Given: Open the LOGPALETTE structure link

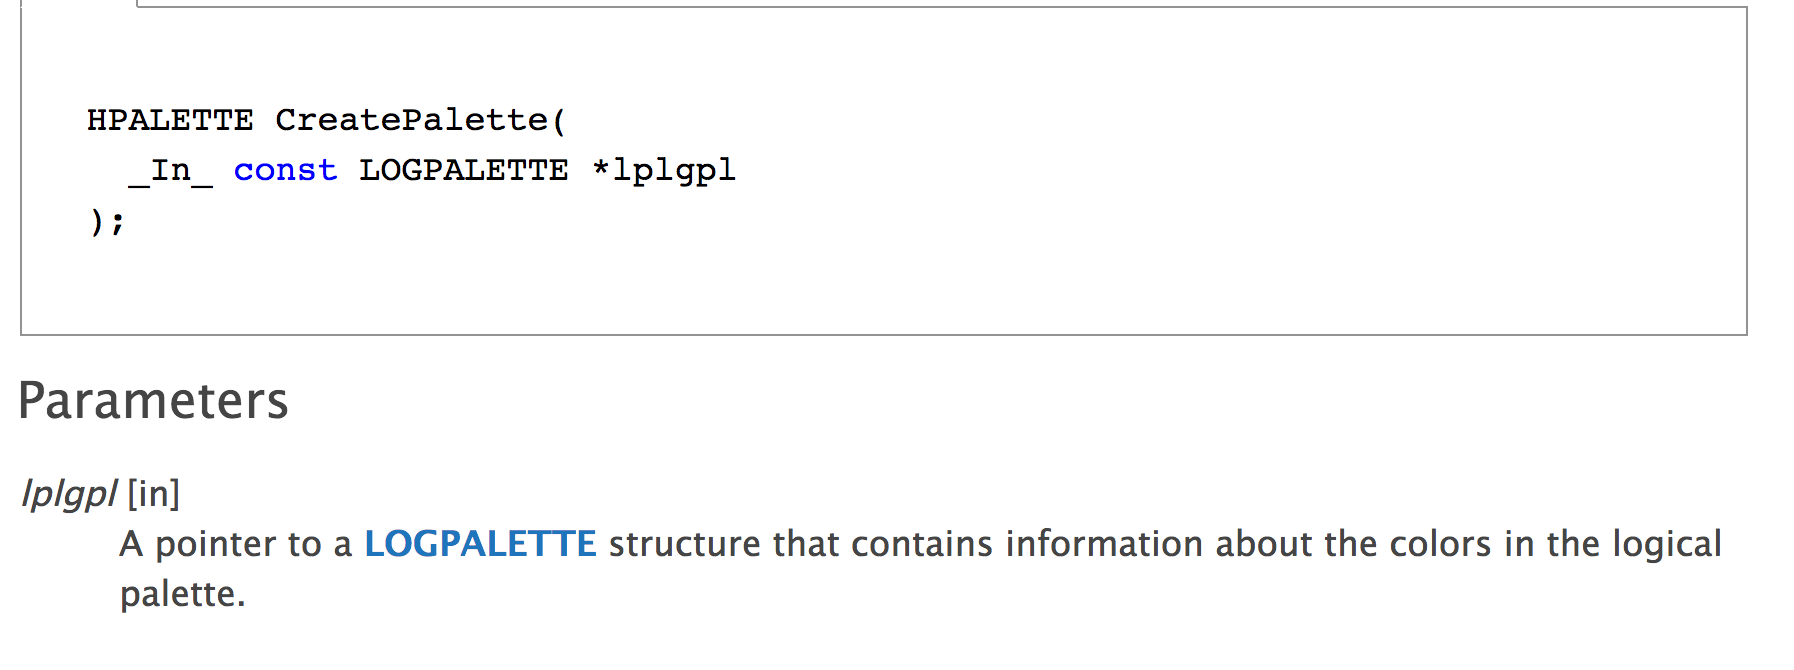Looking at the screenshot, I should pyautogui.click(x=480, y=544).
